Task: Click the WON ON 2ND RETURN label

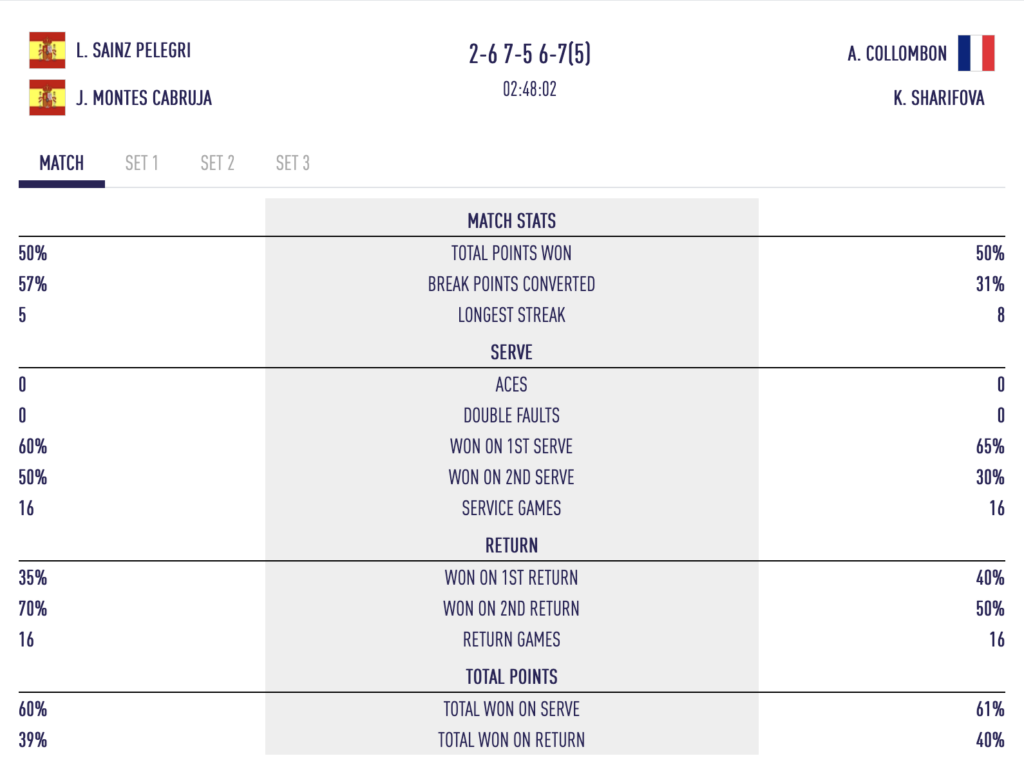Action: 511,609
